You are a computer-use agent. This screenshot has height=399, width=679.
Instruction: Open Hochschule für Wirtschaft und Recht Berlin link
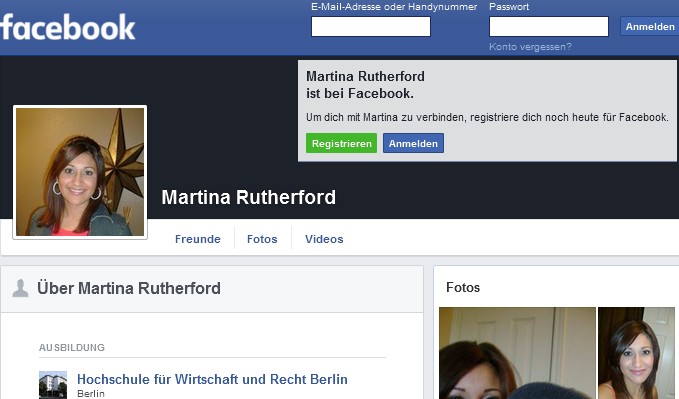point(212,379)
